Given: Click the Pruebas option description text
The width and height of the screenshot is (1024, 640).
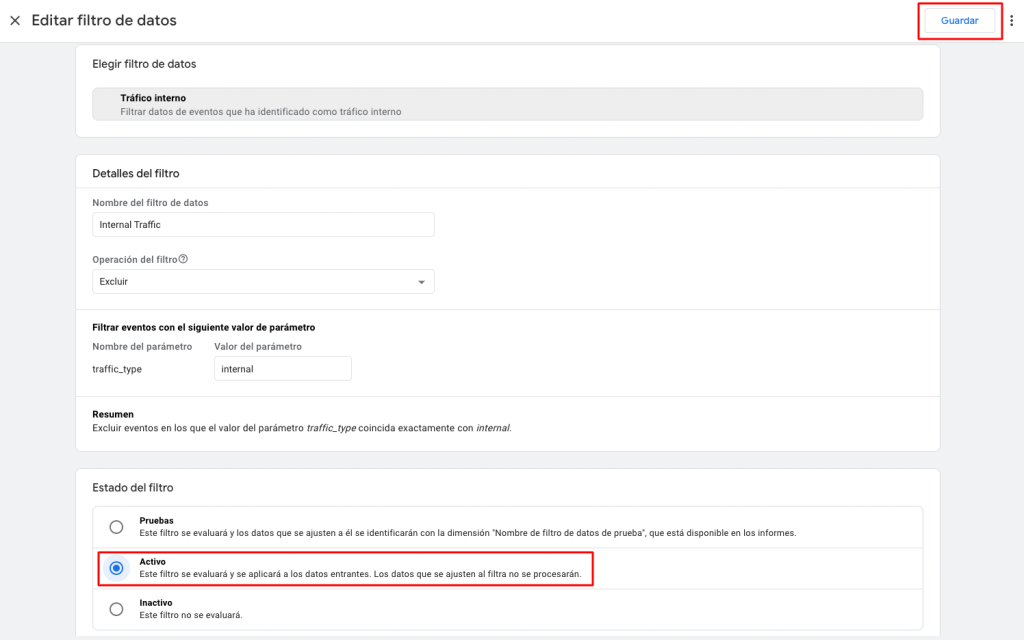Looking at the screenshot, I should 467,533.
